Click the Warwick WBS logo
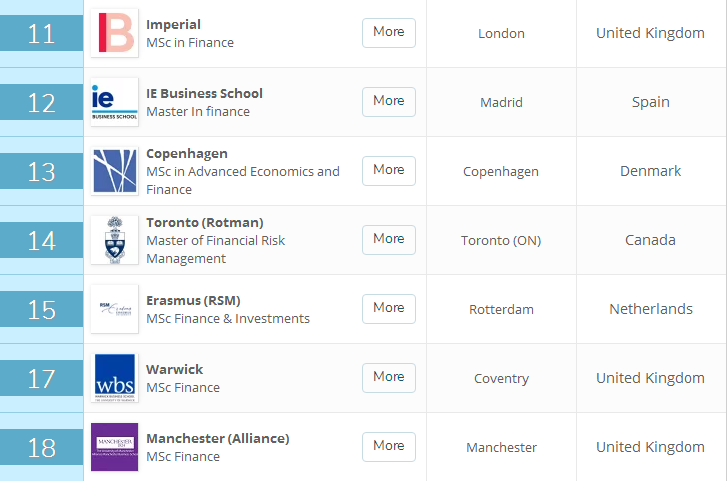The width and height of the screenshot is (727, 481). tap(114, 378)
